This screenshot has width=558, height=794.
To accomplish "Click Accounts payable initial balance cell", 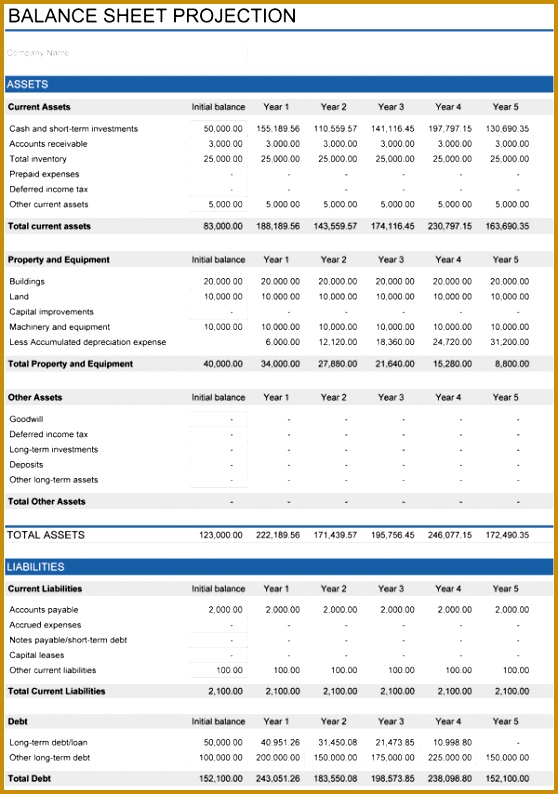I will [219, 610].
